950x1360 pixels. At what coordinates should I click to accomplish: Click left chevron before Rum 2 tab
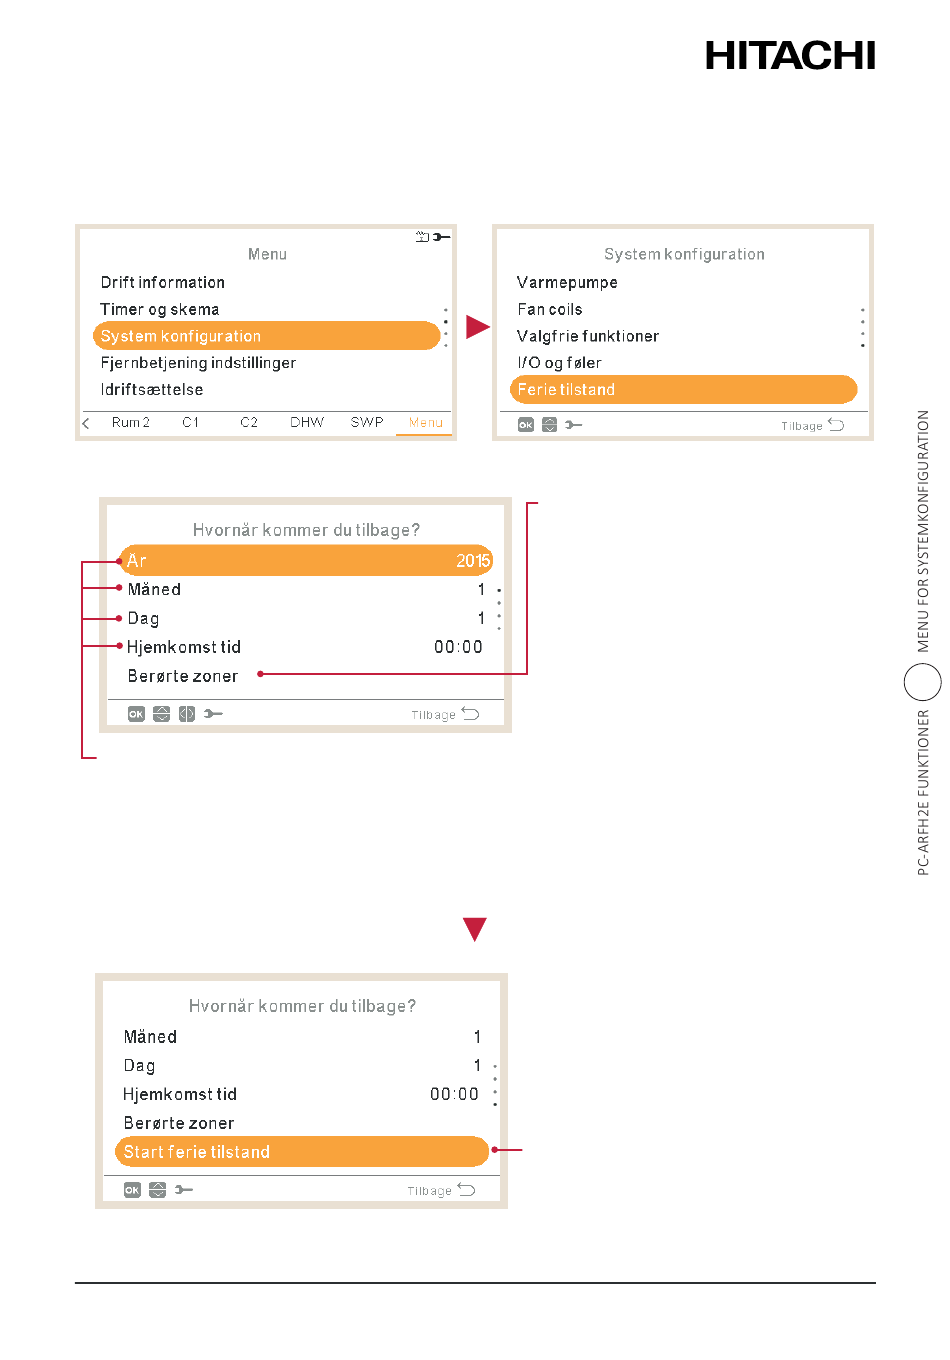86,423
